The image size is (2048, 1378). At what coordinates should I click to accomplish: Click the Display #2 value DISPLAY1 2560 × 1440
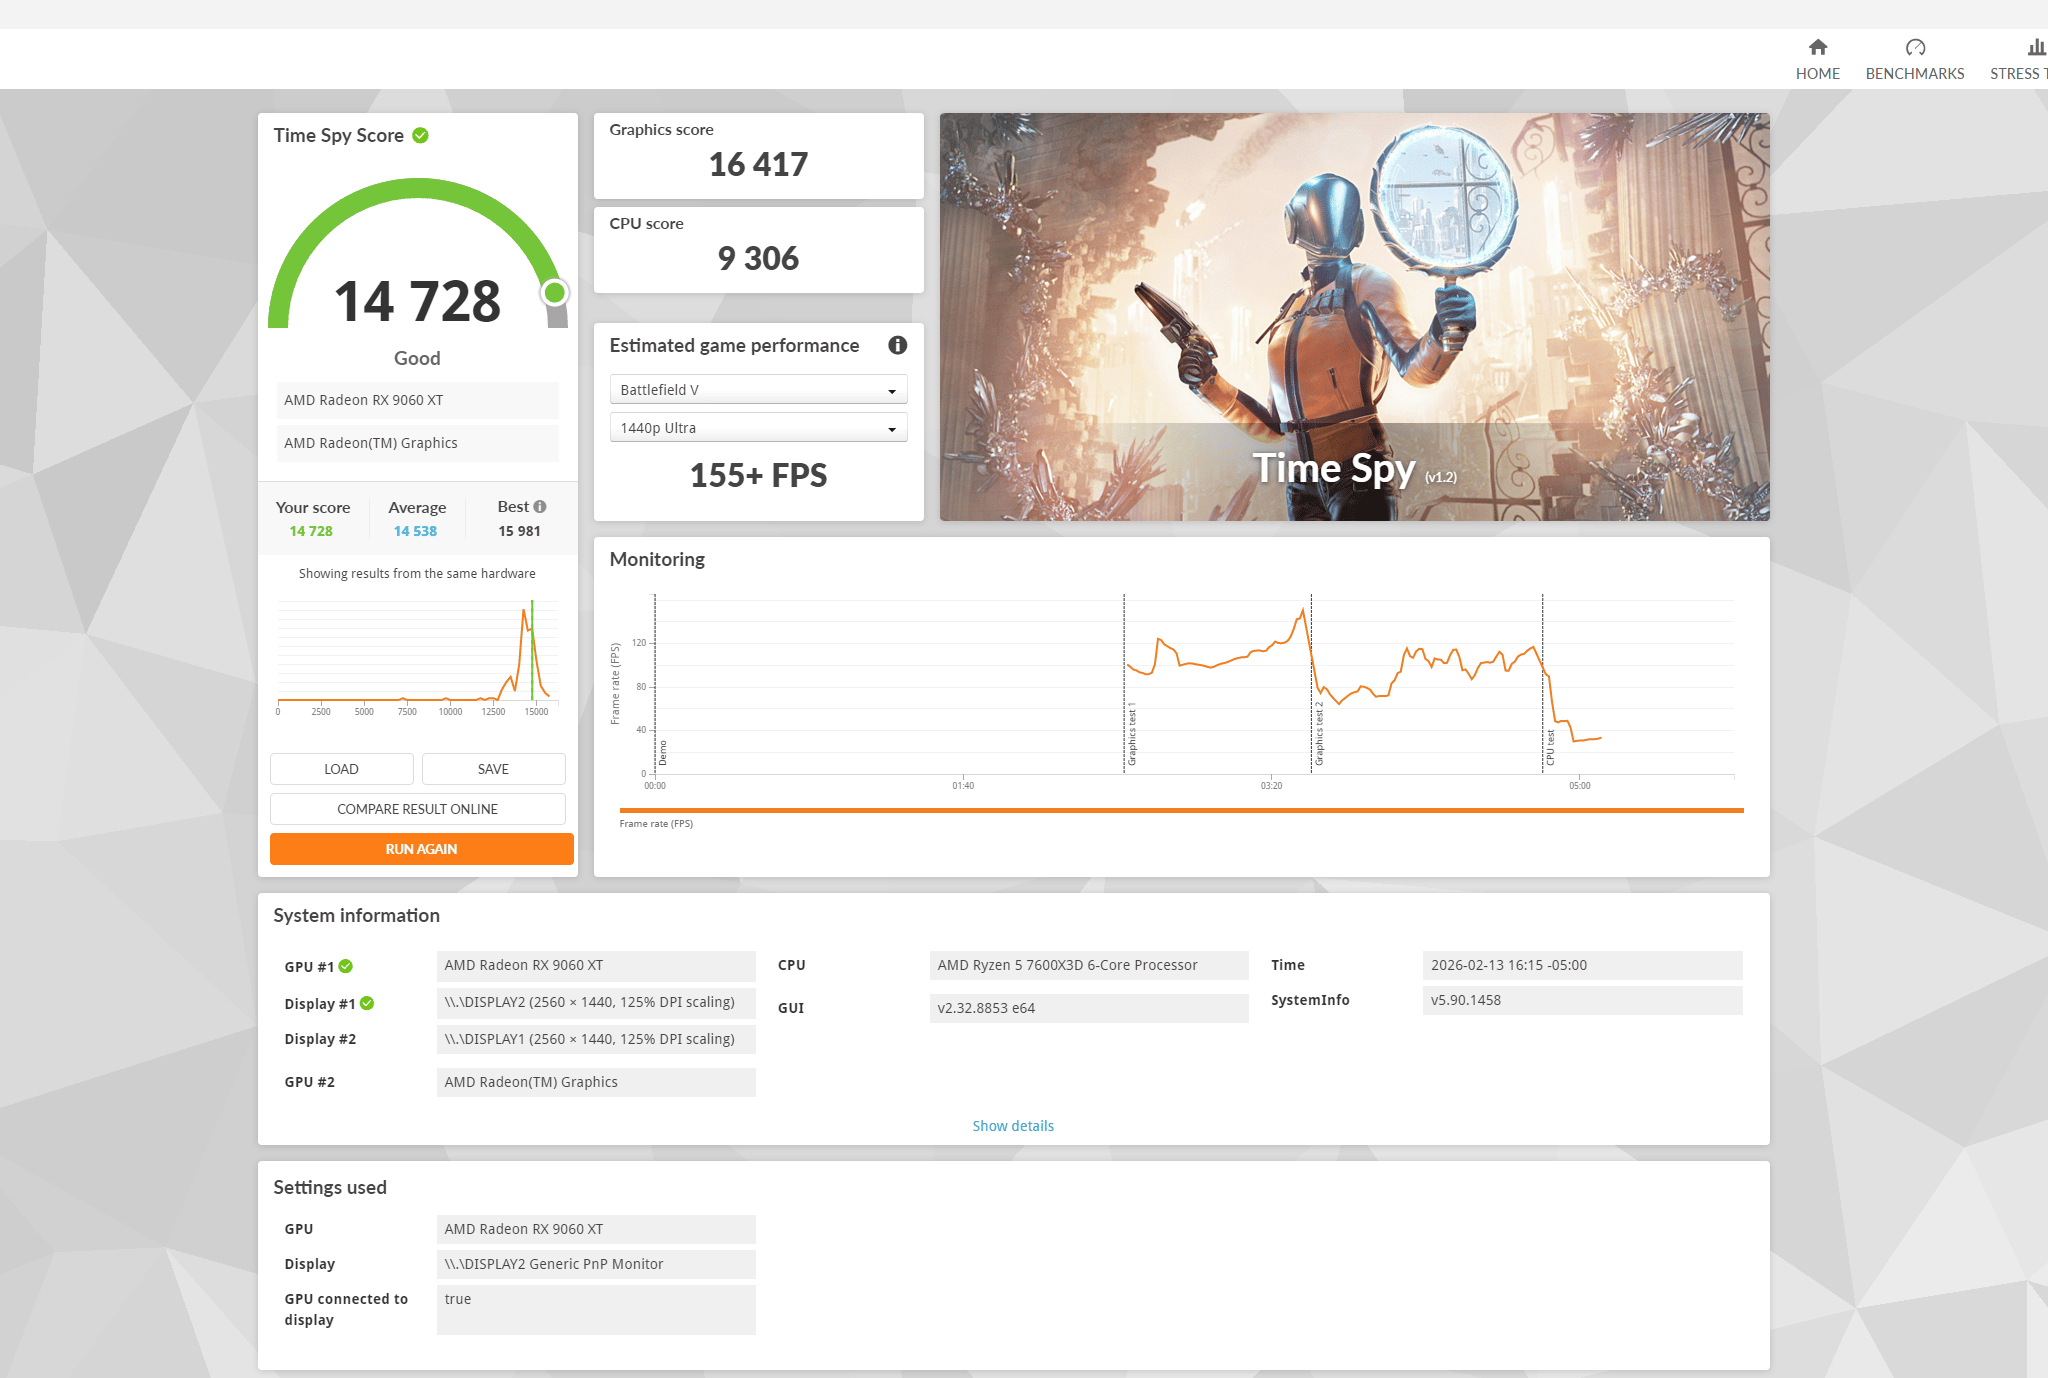(596, 1039)
